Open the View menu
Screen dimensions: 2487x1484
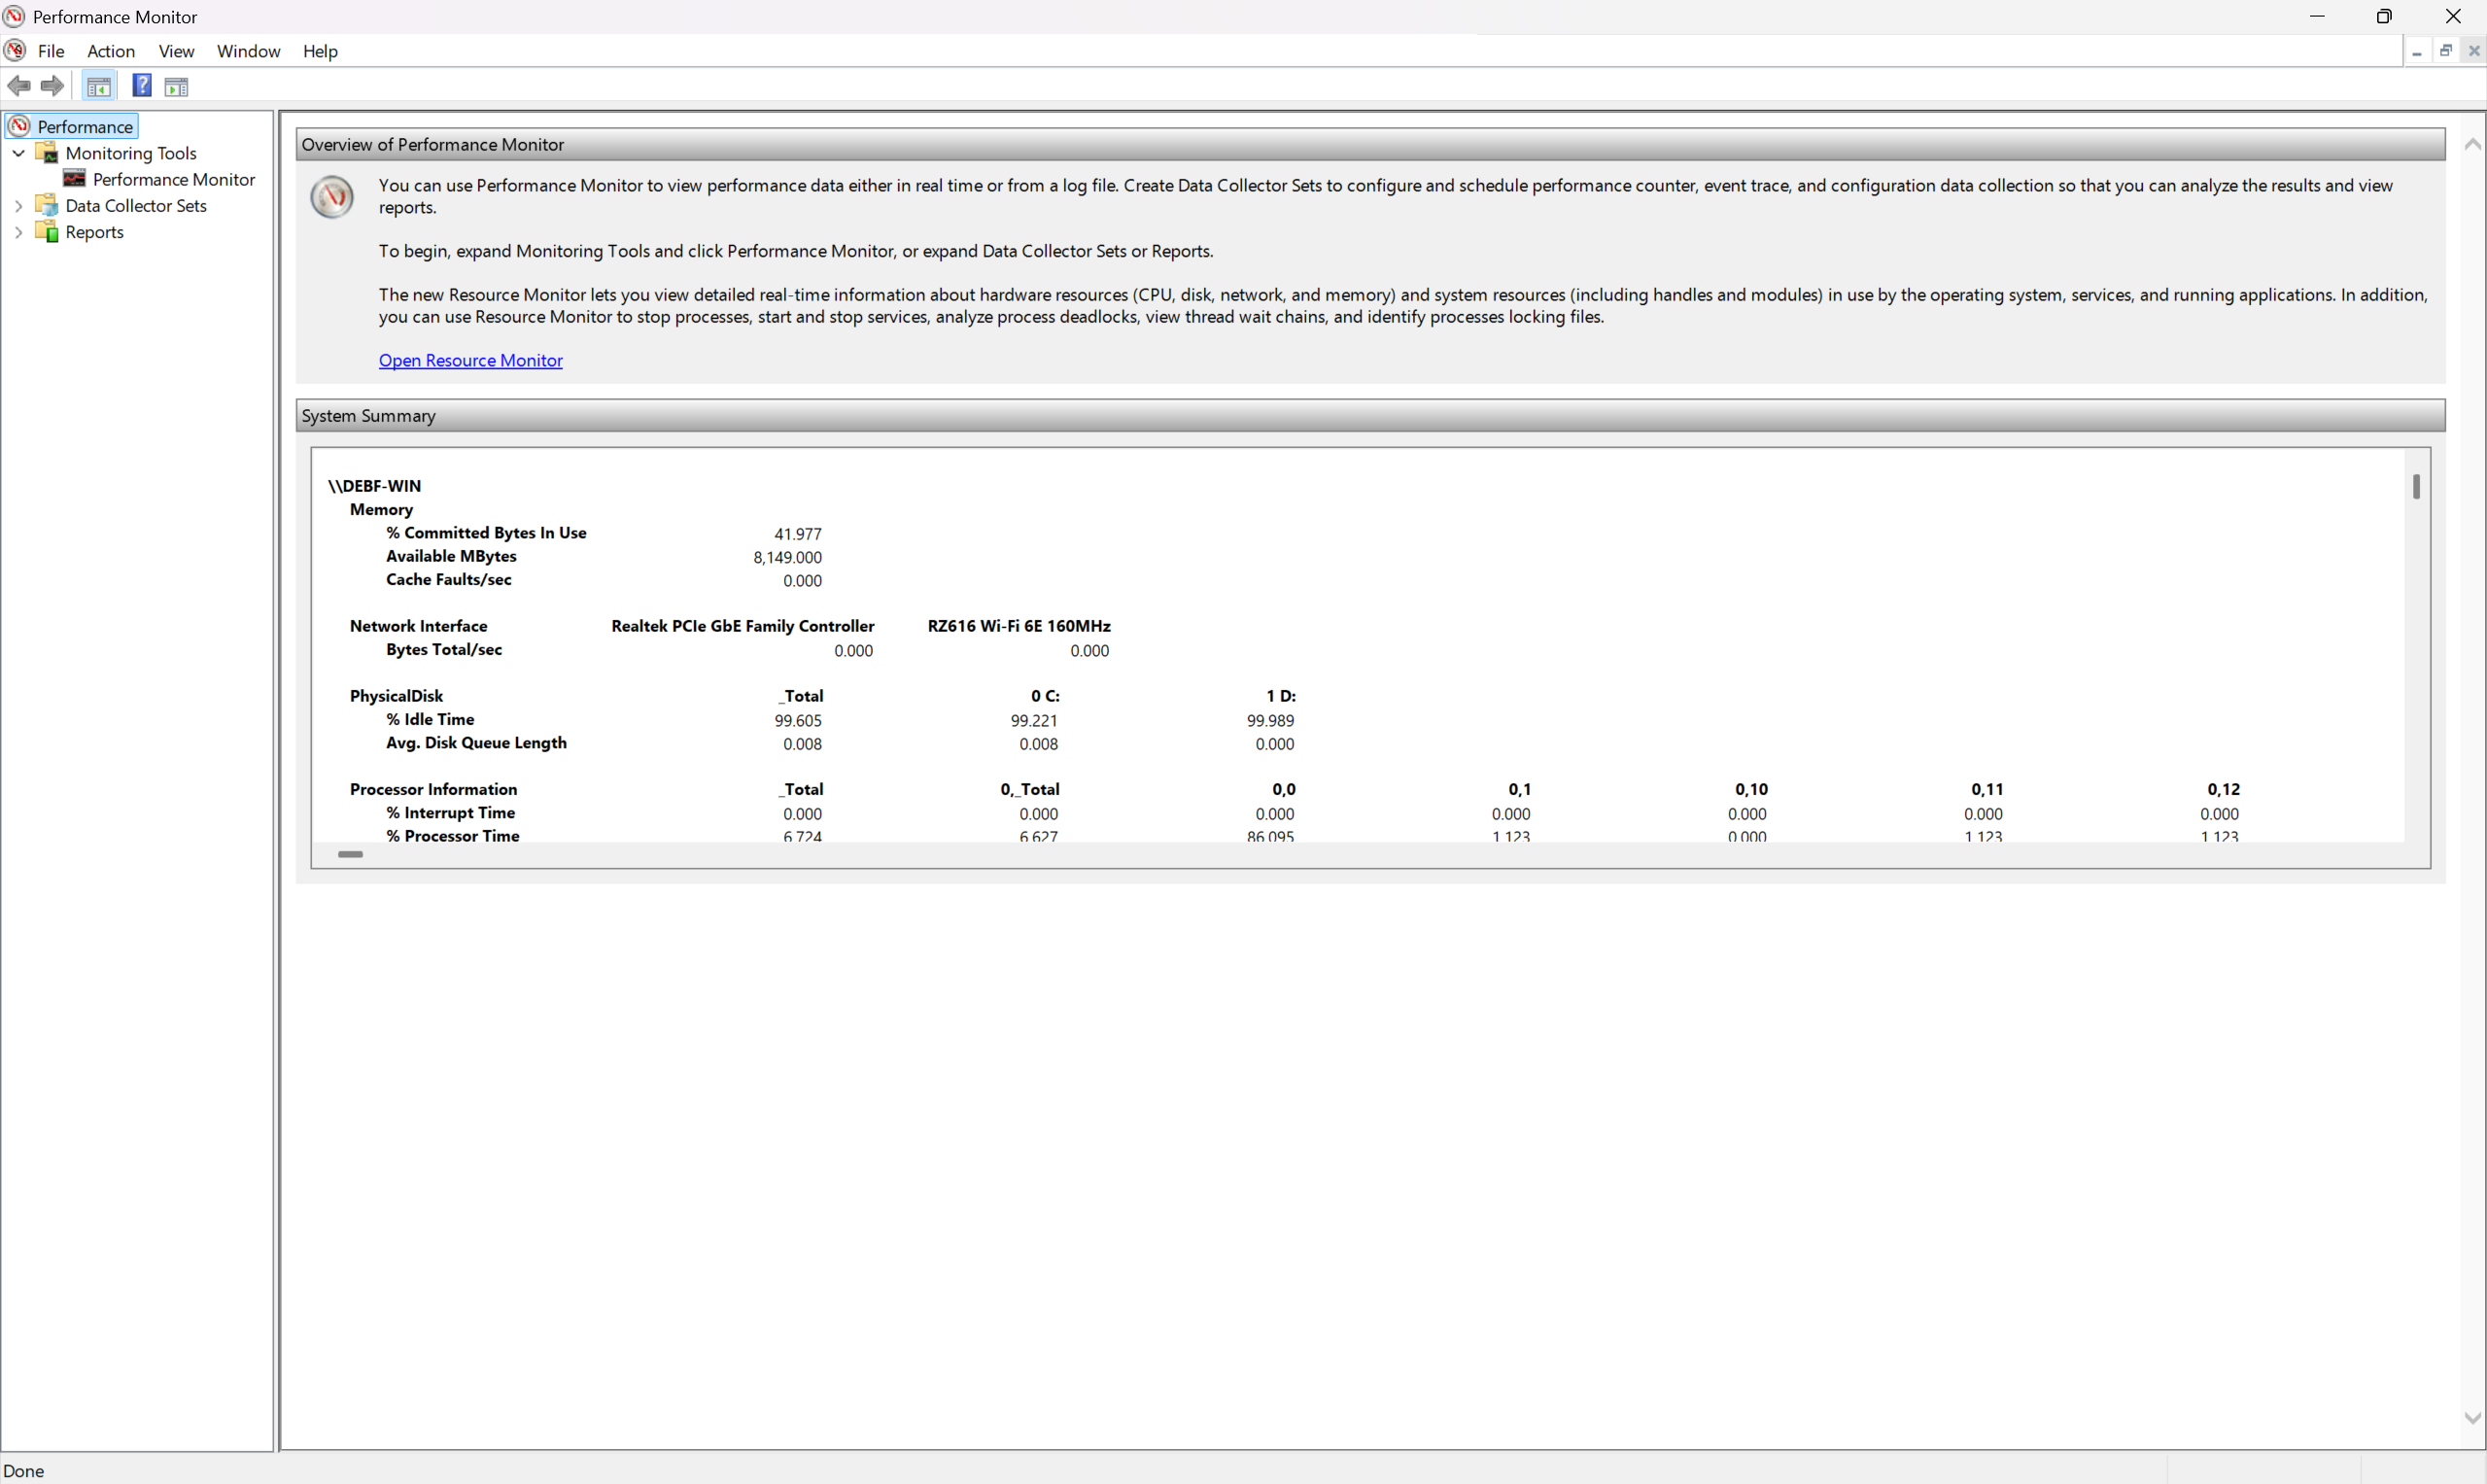coord(176,51)
